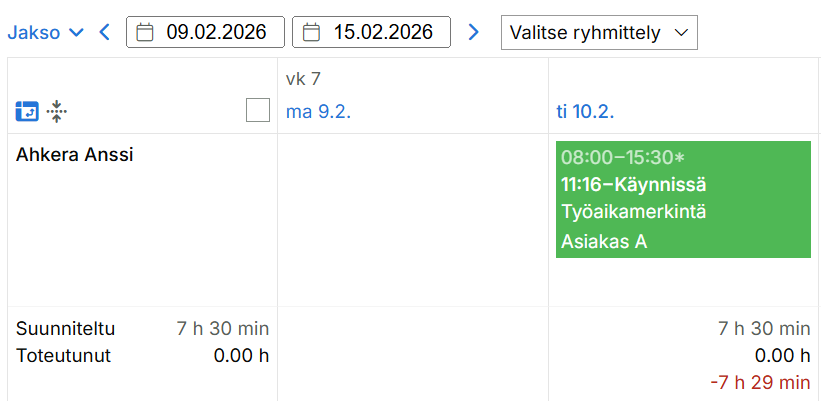
Task: Select the employee Ahkera Anssi
Action: pyautogui.click(x=75, y=155)
